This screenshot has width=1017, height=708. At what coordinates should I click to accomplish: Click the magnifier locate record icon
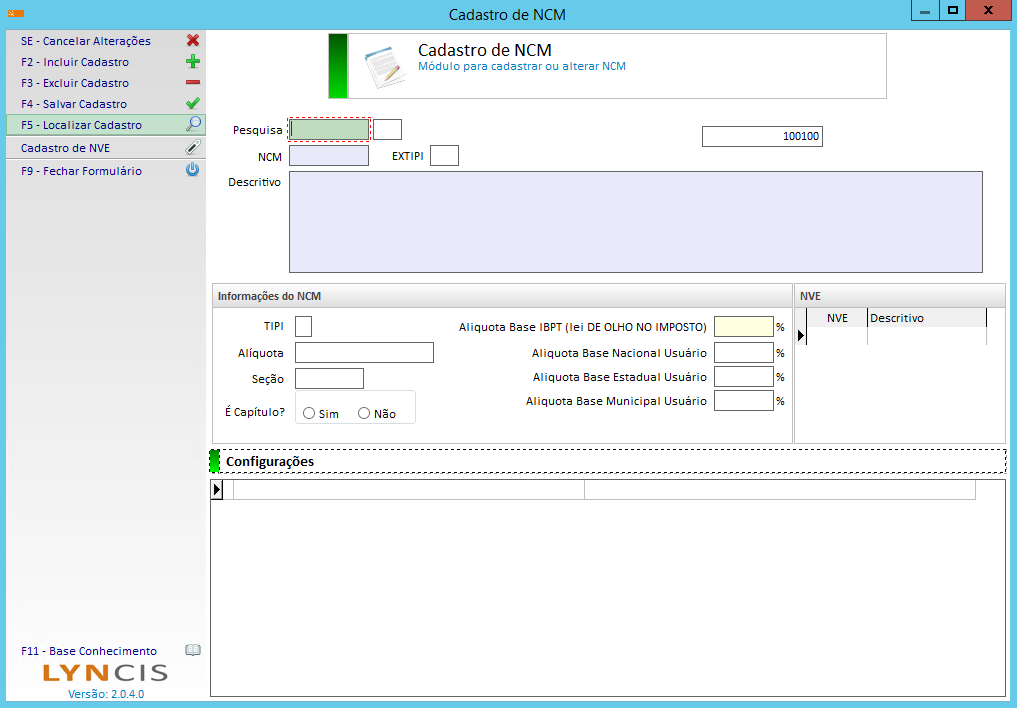tap(193, 125)
